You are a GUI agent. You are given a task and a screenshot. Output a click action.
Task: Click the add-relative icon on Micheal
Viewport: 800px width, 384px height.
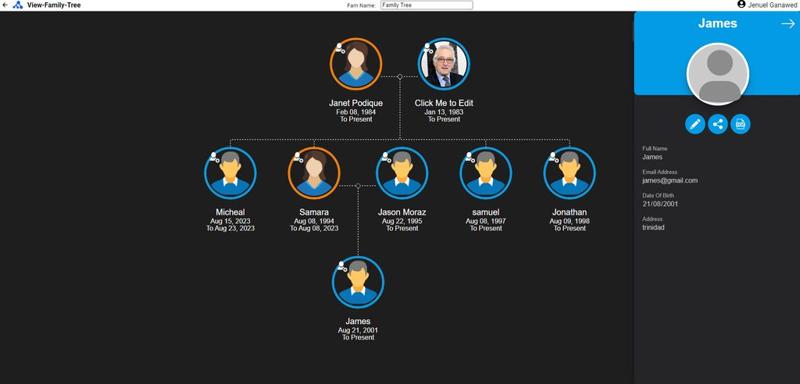214,157
